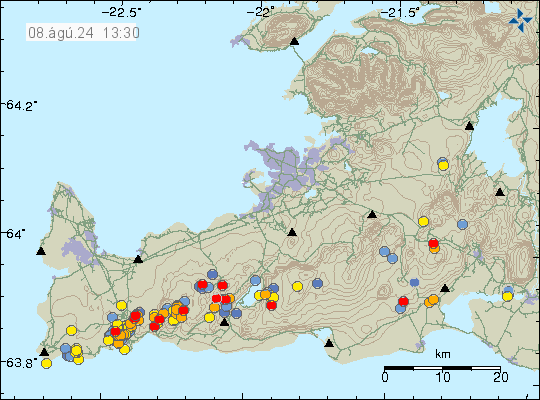The image size is (540, 400).
Task: Click the station triangle on far west coast
Action: coord(41,251)
